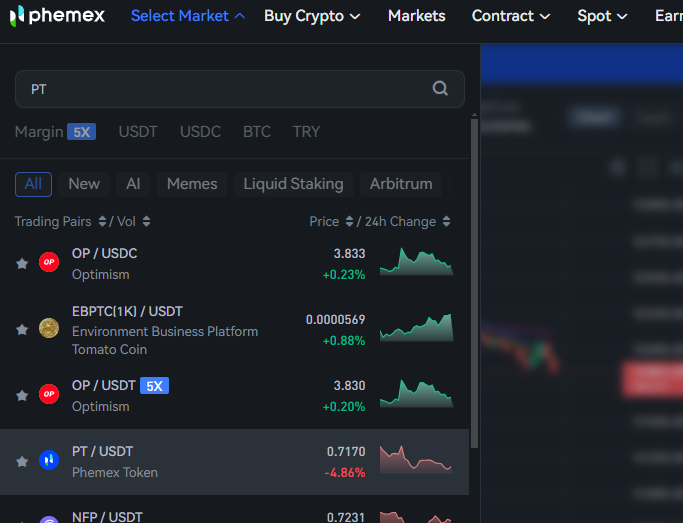Click the 0.7170 price value
Viewport: 683px width, 523px height.
346,452
